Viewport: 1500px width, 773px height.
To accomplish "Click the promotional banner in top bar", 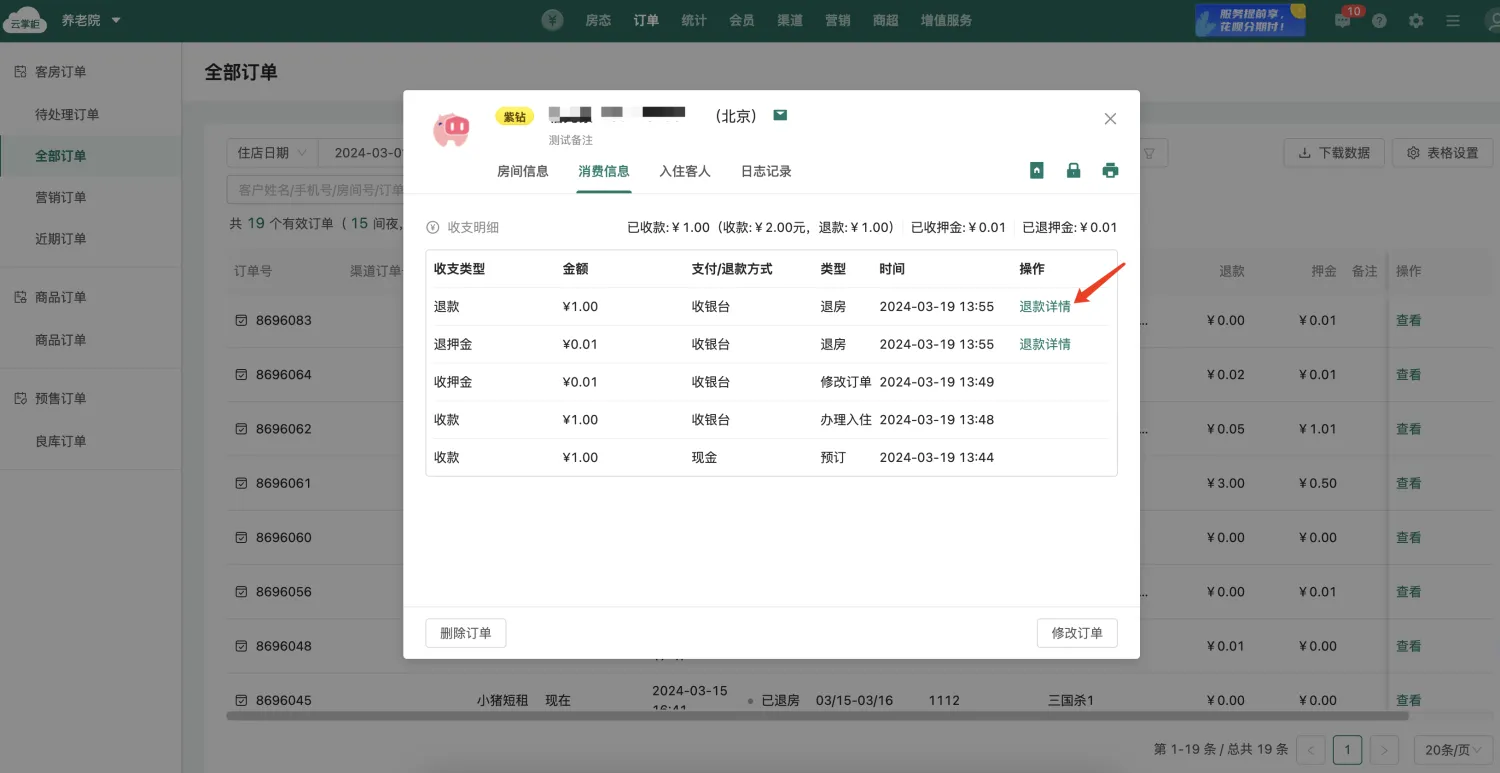I will [x=1250, y=20].
